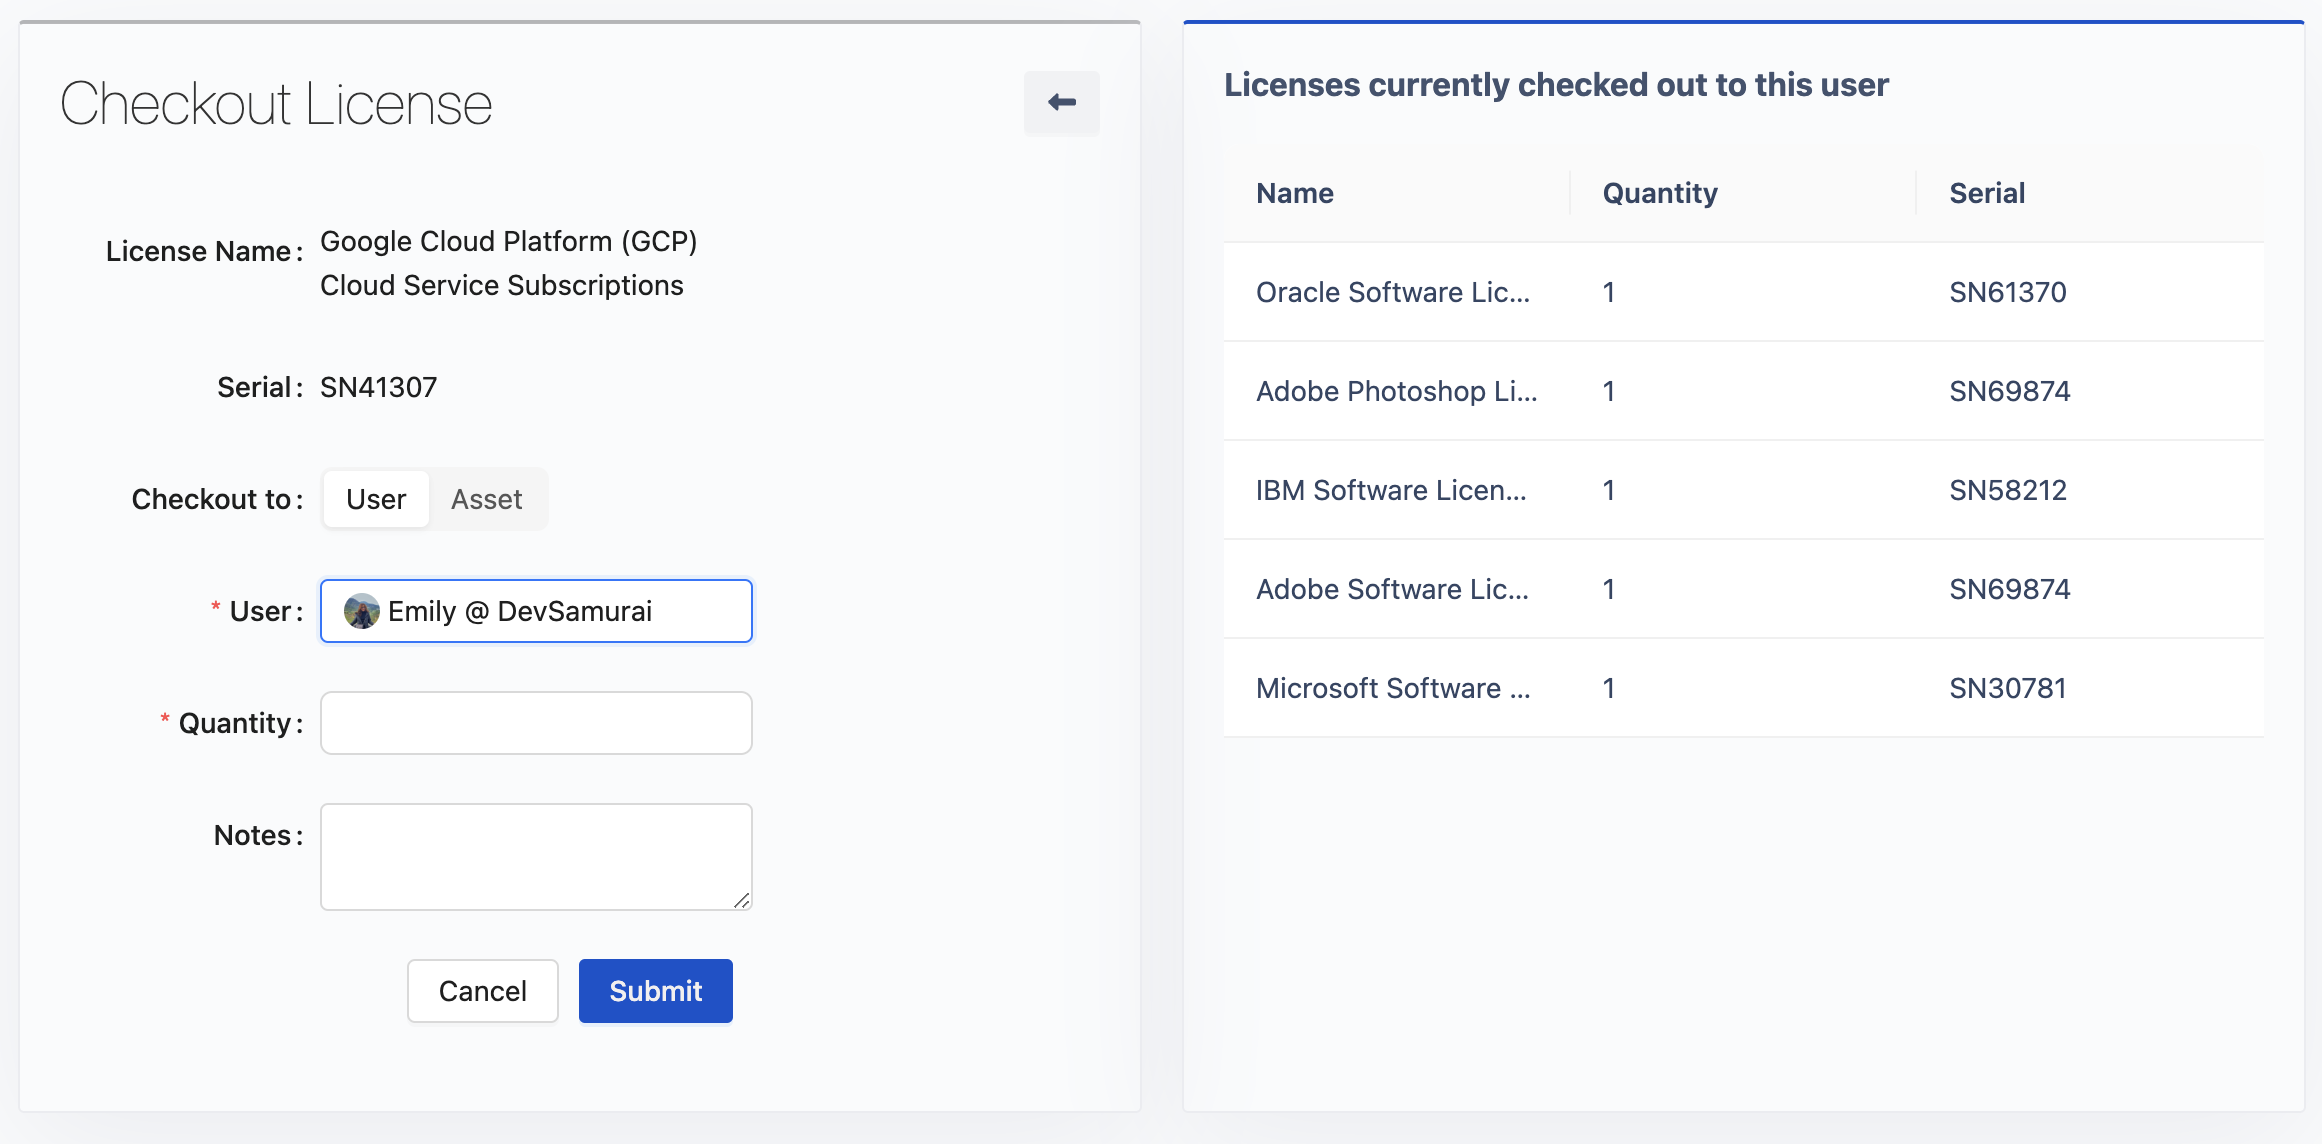Click the Name column header
Image resolution: width=2322 pixels, height=1144 pixels.
[1294, 193]
